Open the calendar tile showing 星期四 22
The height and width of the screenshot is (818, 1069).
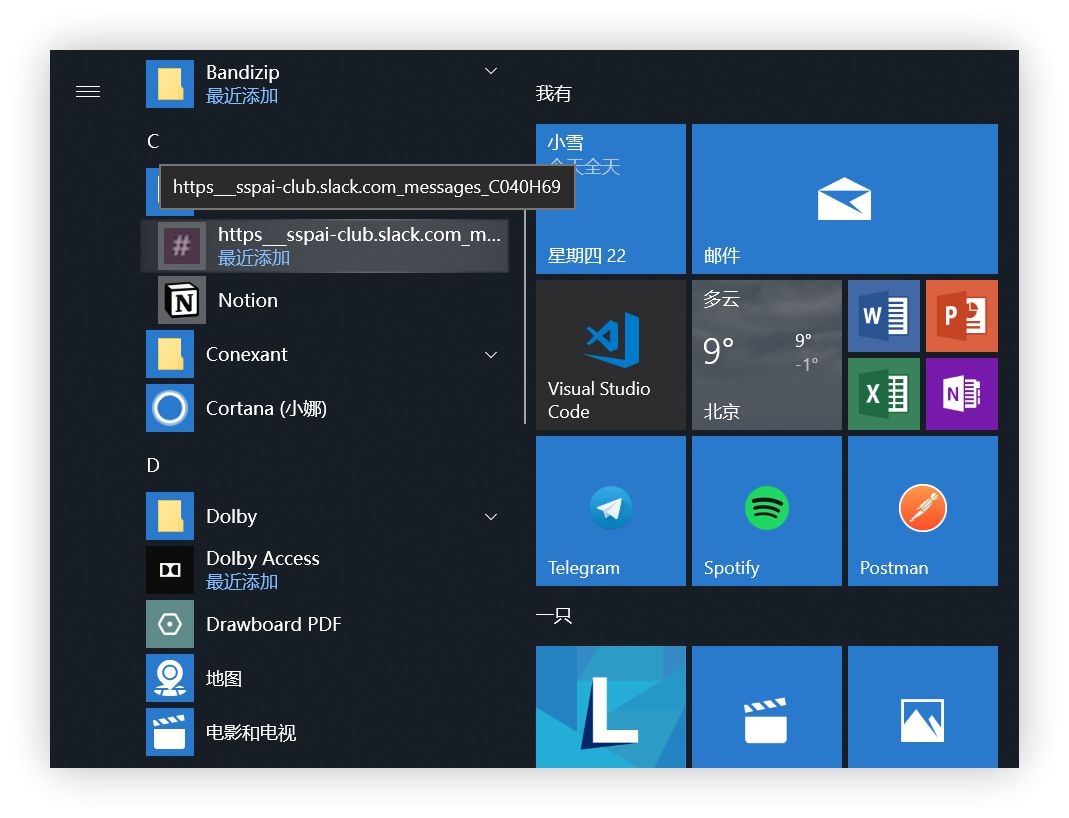(x=611, y=199)
